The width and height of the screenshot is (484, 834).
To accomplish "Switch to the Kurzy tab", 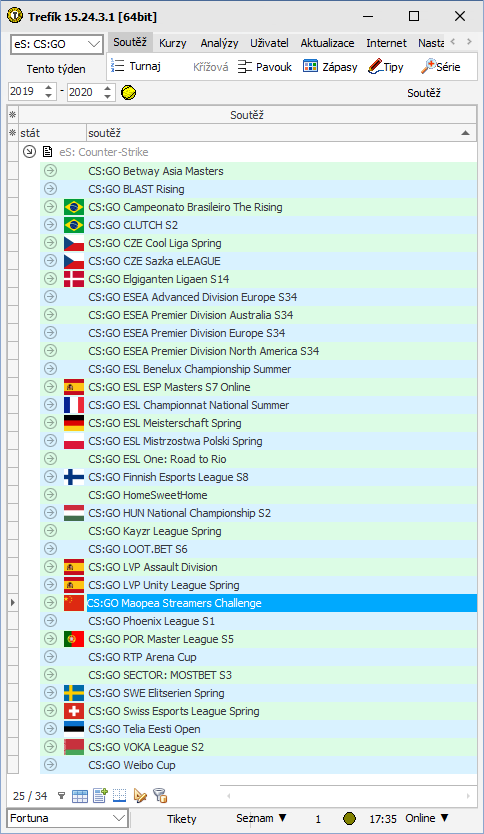I will (173, 43).
